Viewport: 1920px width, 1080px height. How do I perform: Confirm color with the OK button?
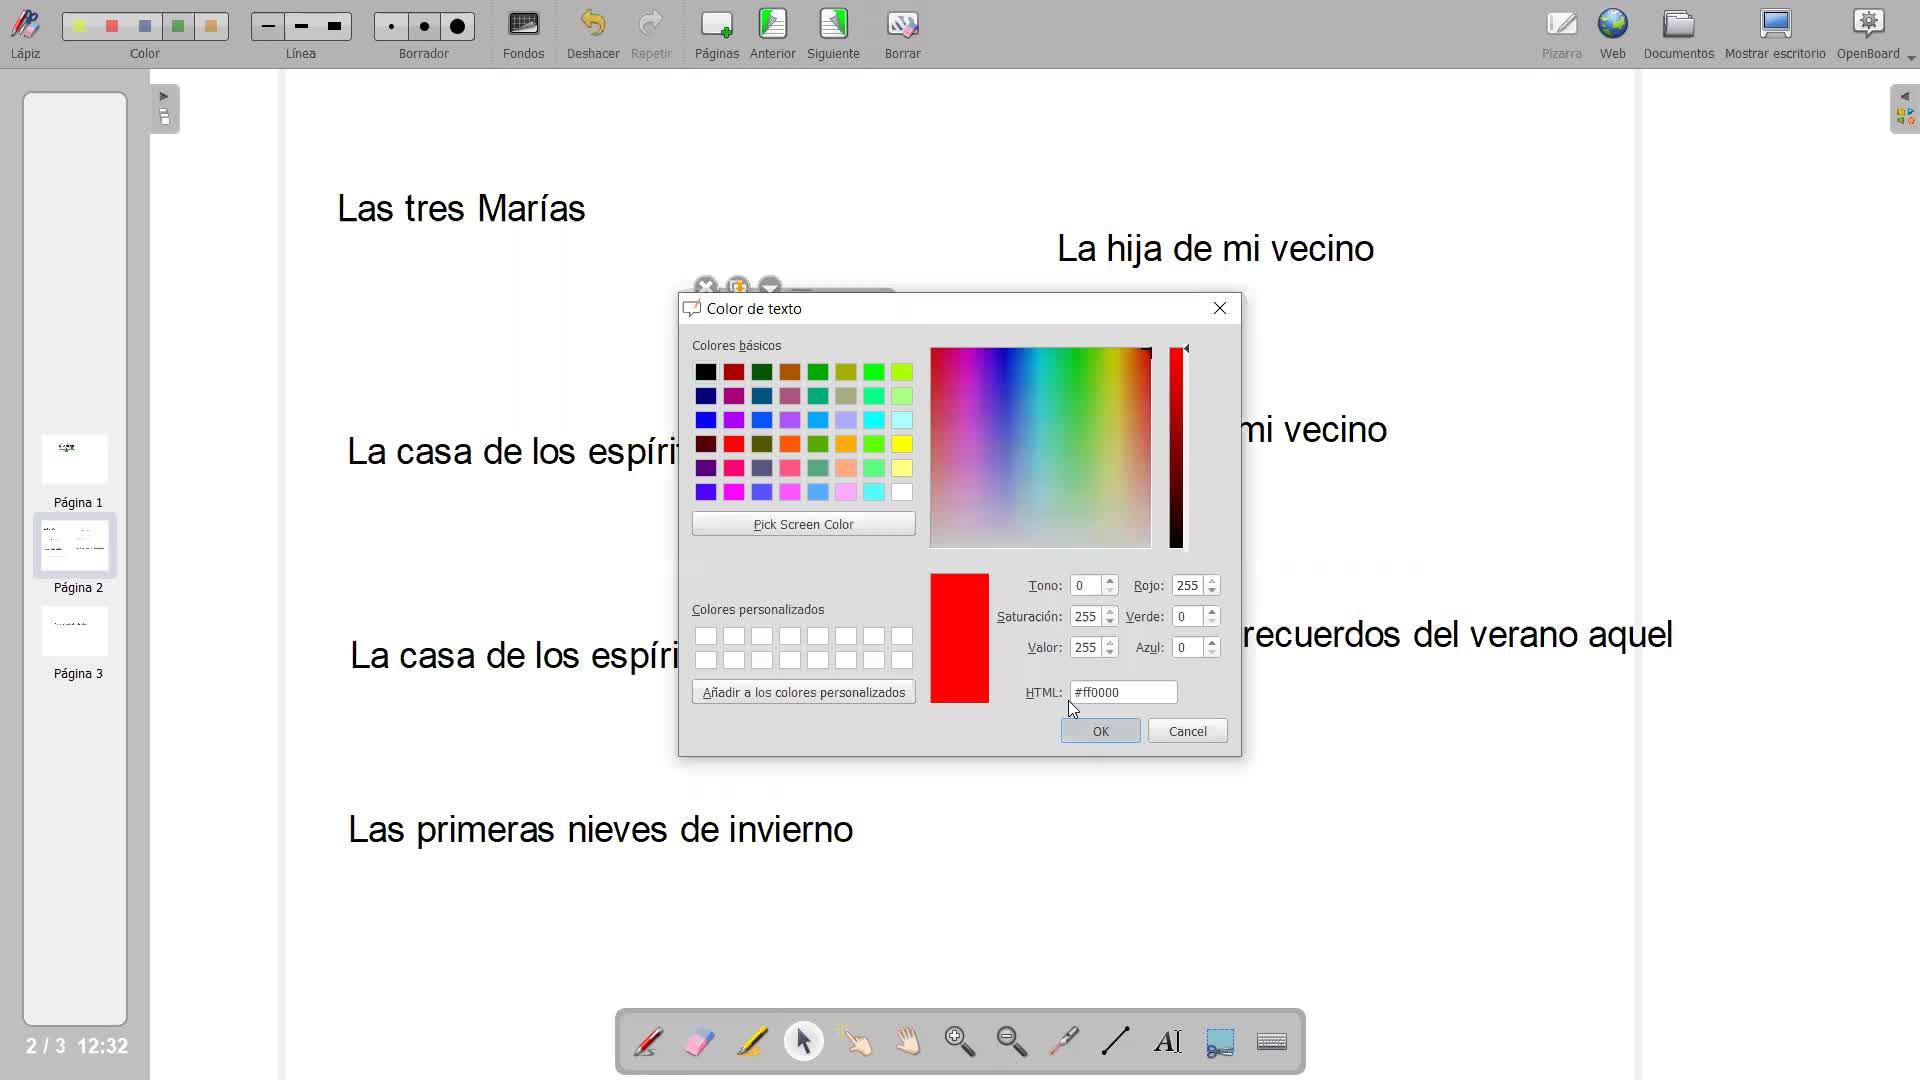pos(1100,731)
